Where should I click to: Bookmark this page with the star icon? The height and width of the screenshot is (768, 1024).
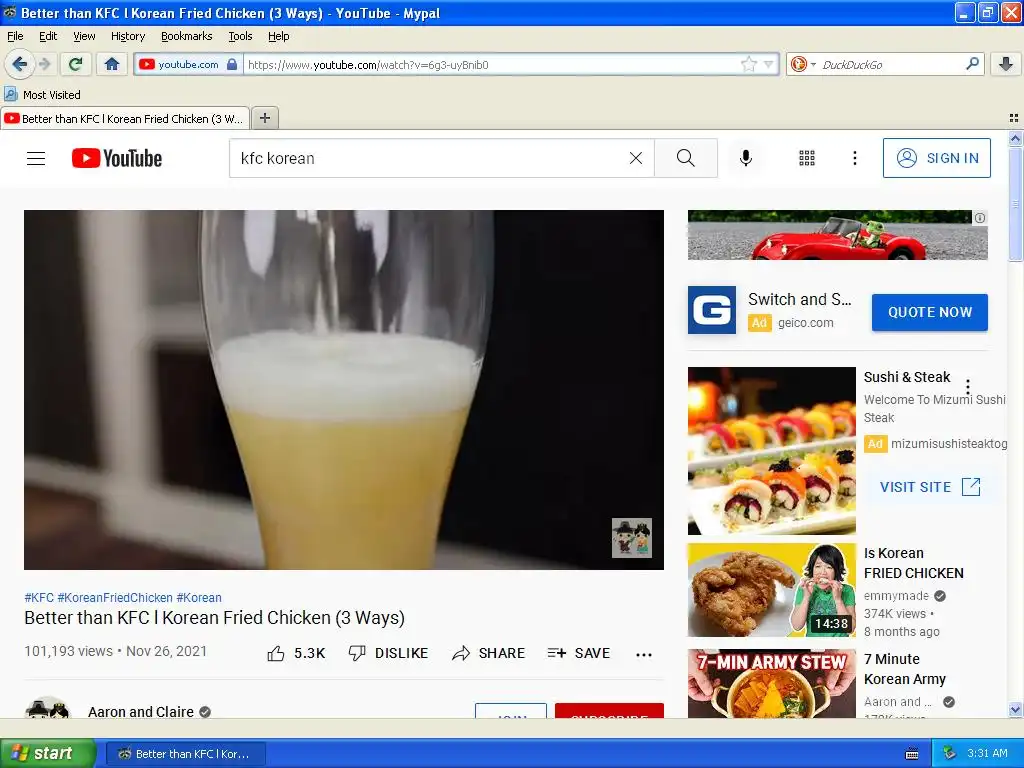point(748,64)
